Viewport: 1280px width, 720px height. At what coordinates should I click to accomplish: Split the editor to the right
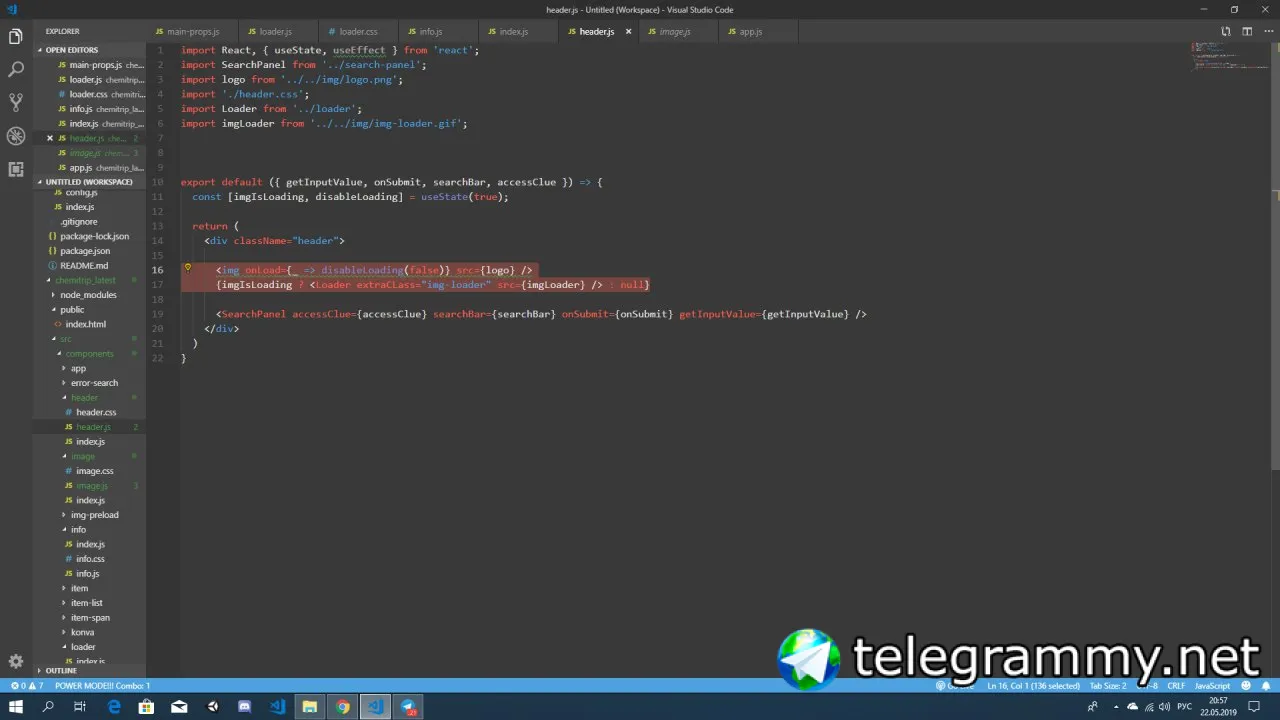click(x=1247, y=31)
